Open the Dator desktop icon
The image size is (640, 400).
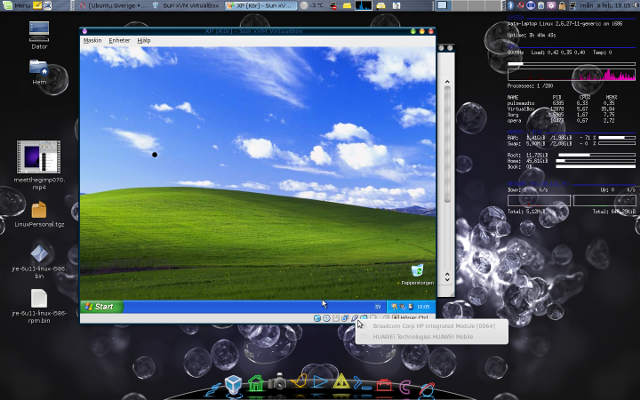coord(39,35)
